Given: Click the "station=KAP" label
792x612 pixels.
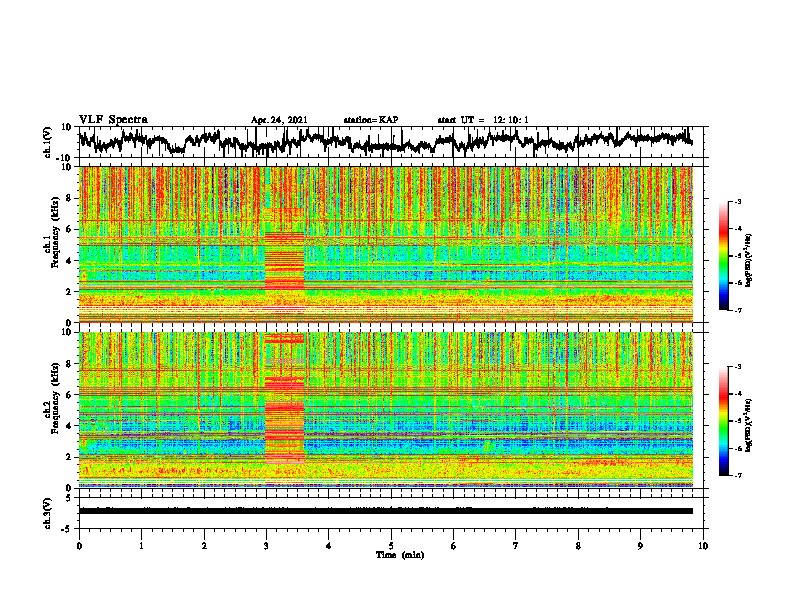Looking at the screenshot, I should click(371, 120).
